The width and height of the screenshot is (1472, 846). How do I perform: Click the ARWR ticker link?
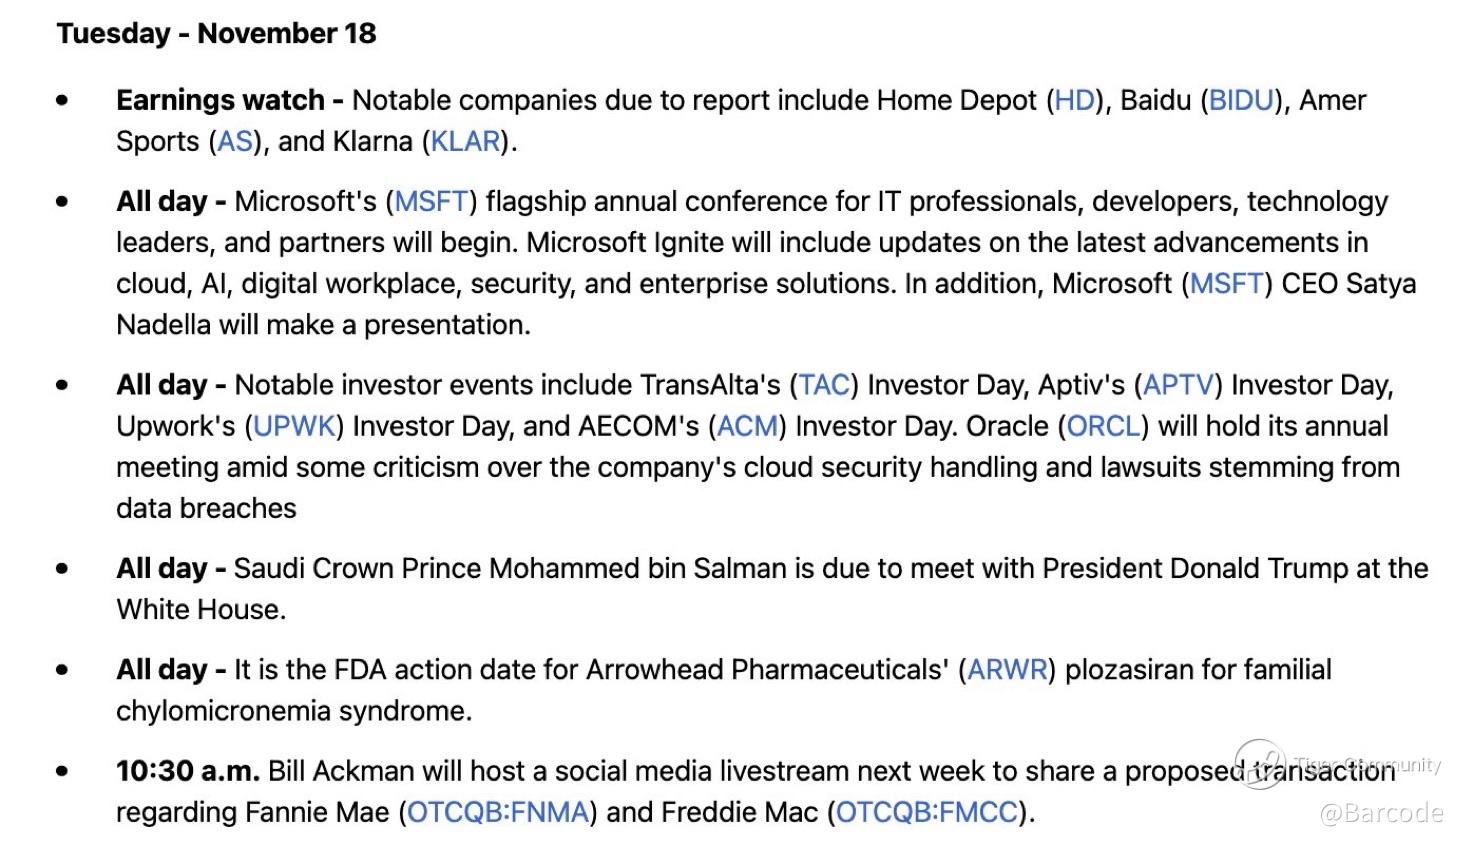(x=1007, y=669)
